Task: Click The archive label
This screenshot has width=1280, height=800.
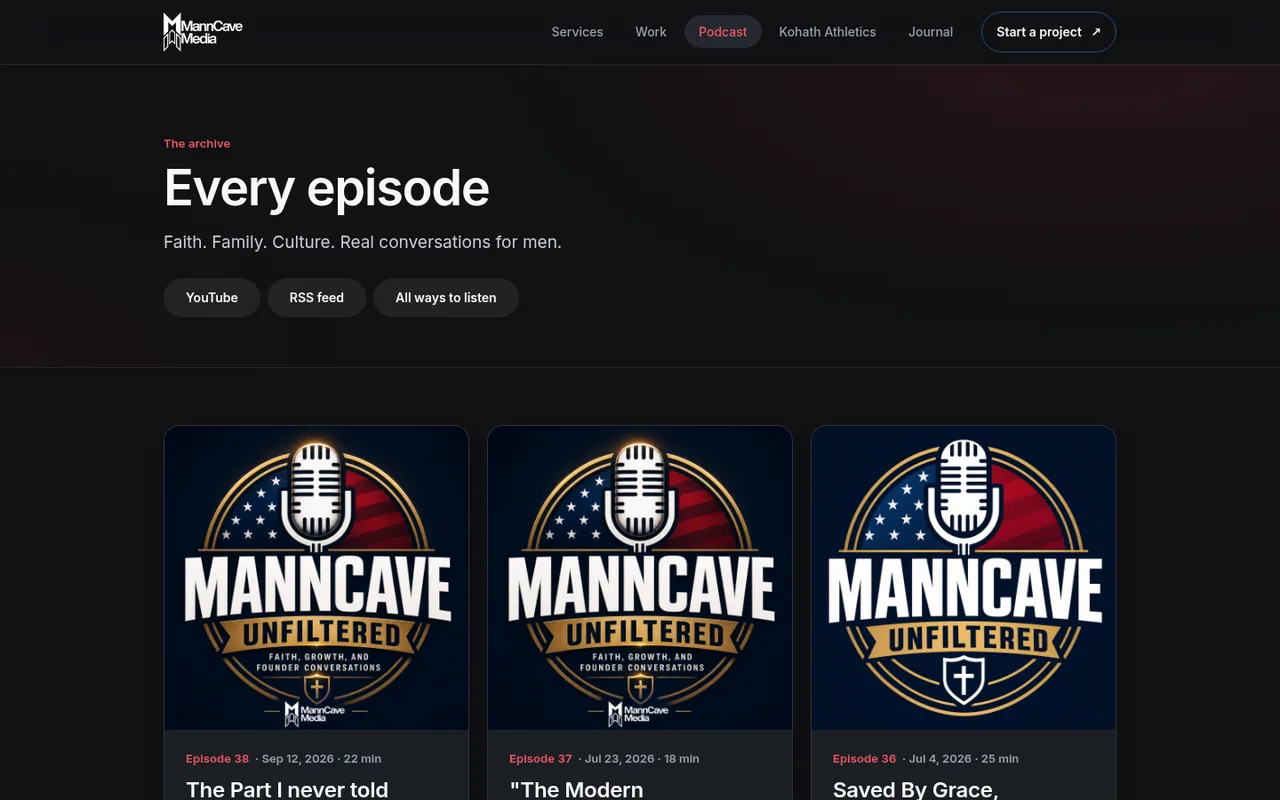Action: 197,144
